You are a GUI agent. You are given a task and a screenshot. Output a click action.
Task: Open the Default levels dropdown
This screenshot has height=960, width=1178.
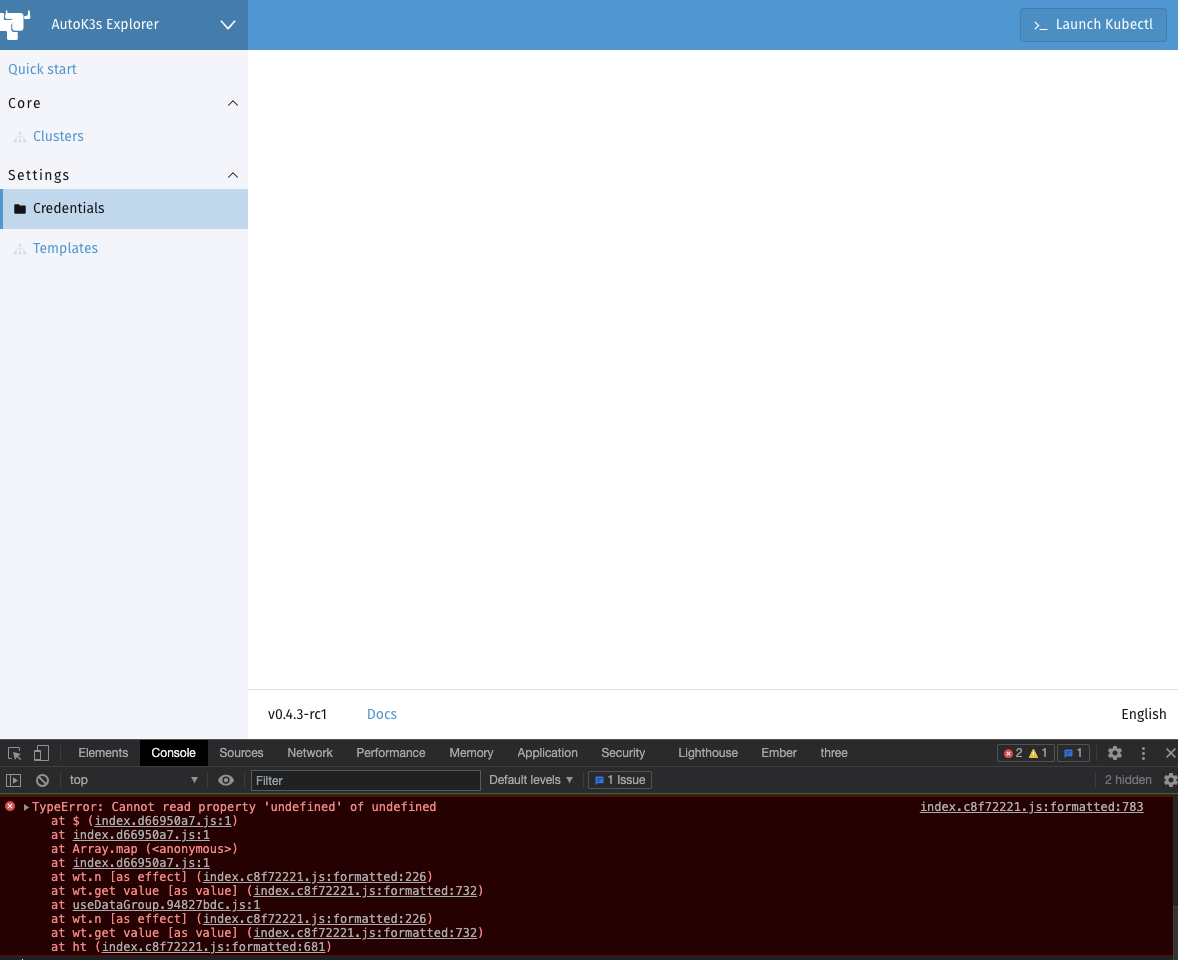pyautogui.click(x=530, y=780)
